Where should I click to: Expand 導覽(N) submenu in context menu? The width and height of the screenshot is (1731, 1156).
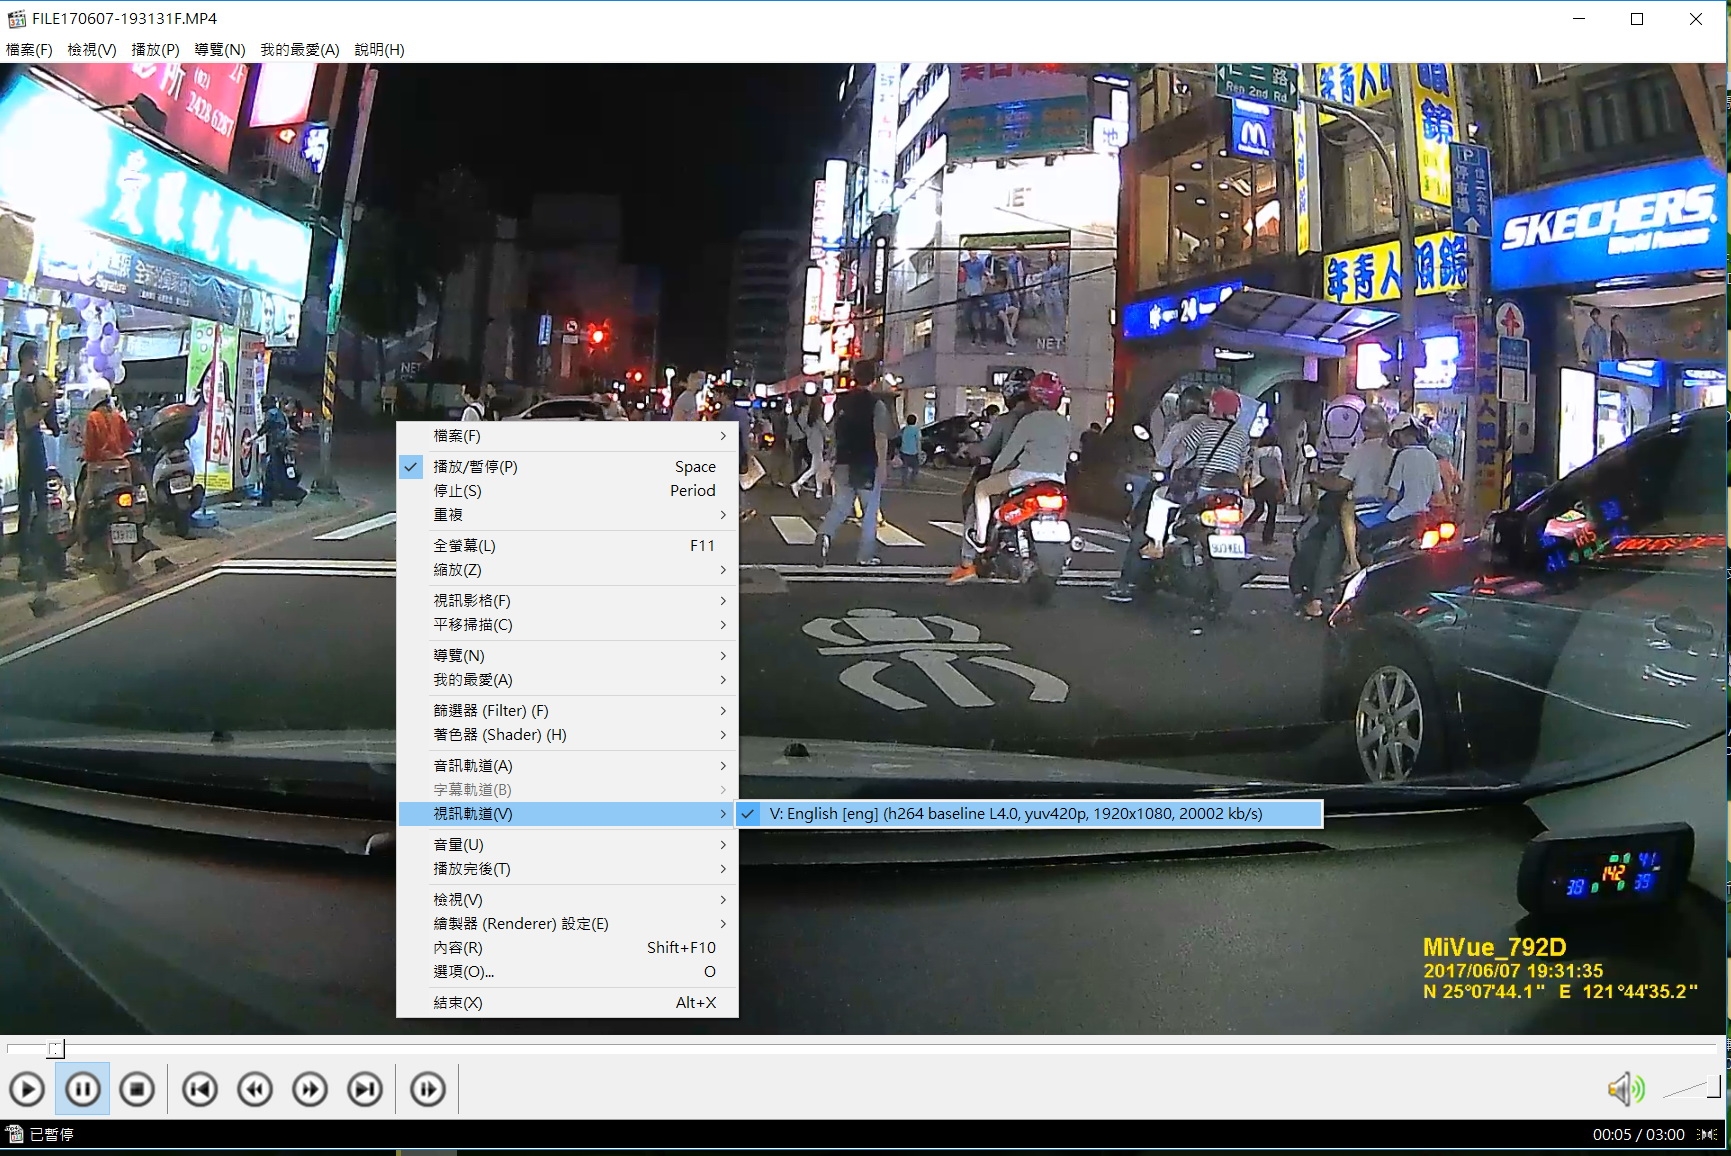(568, 656)
